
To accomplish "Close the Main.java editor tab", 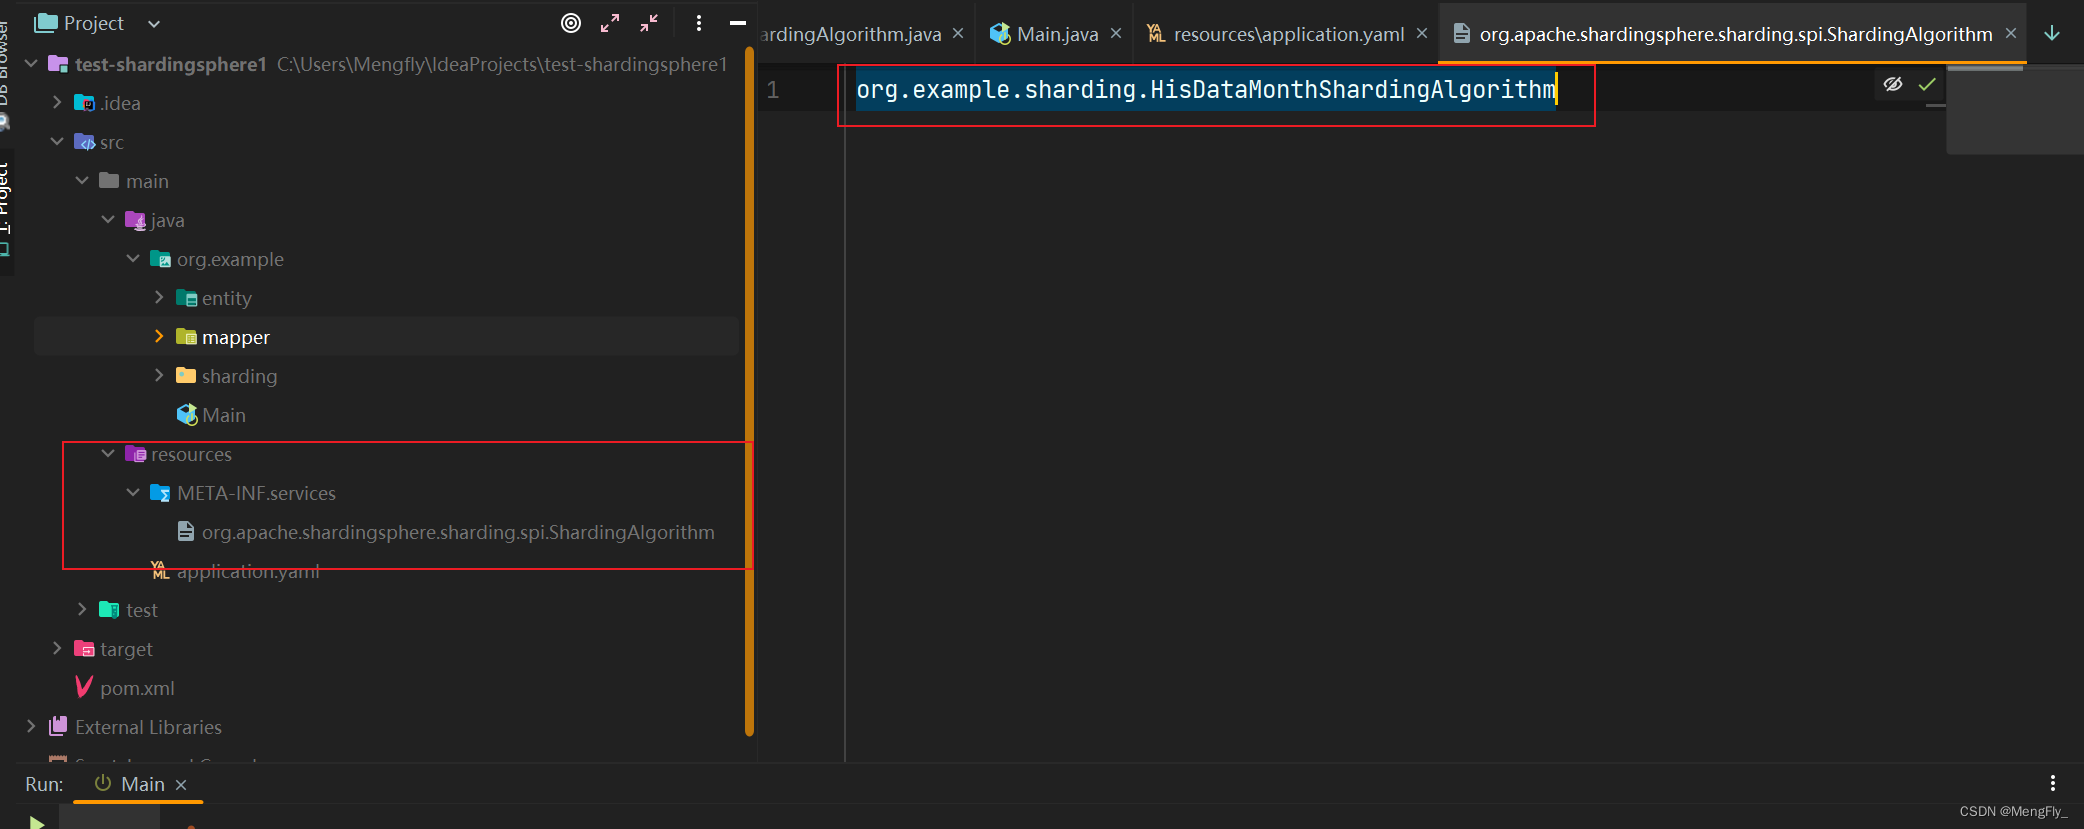I will point(1116,33).
